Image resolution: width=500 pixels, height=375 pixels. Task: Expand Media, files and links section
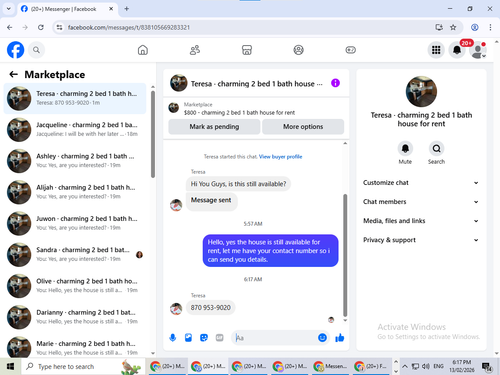coord(421,221)
